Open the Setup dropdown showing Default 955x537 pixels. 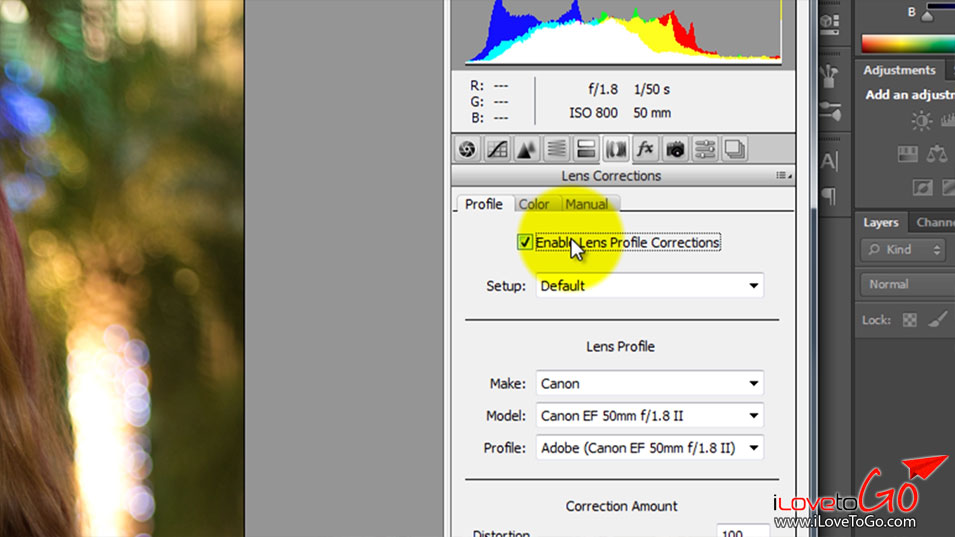(x=650, y=286)
